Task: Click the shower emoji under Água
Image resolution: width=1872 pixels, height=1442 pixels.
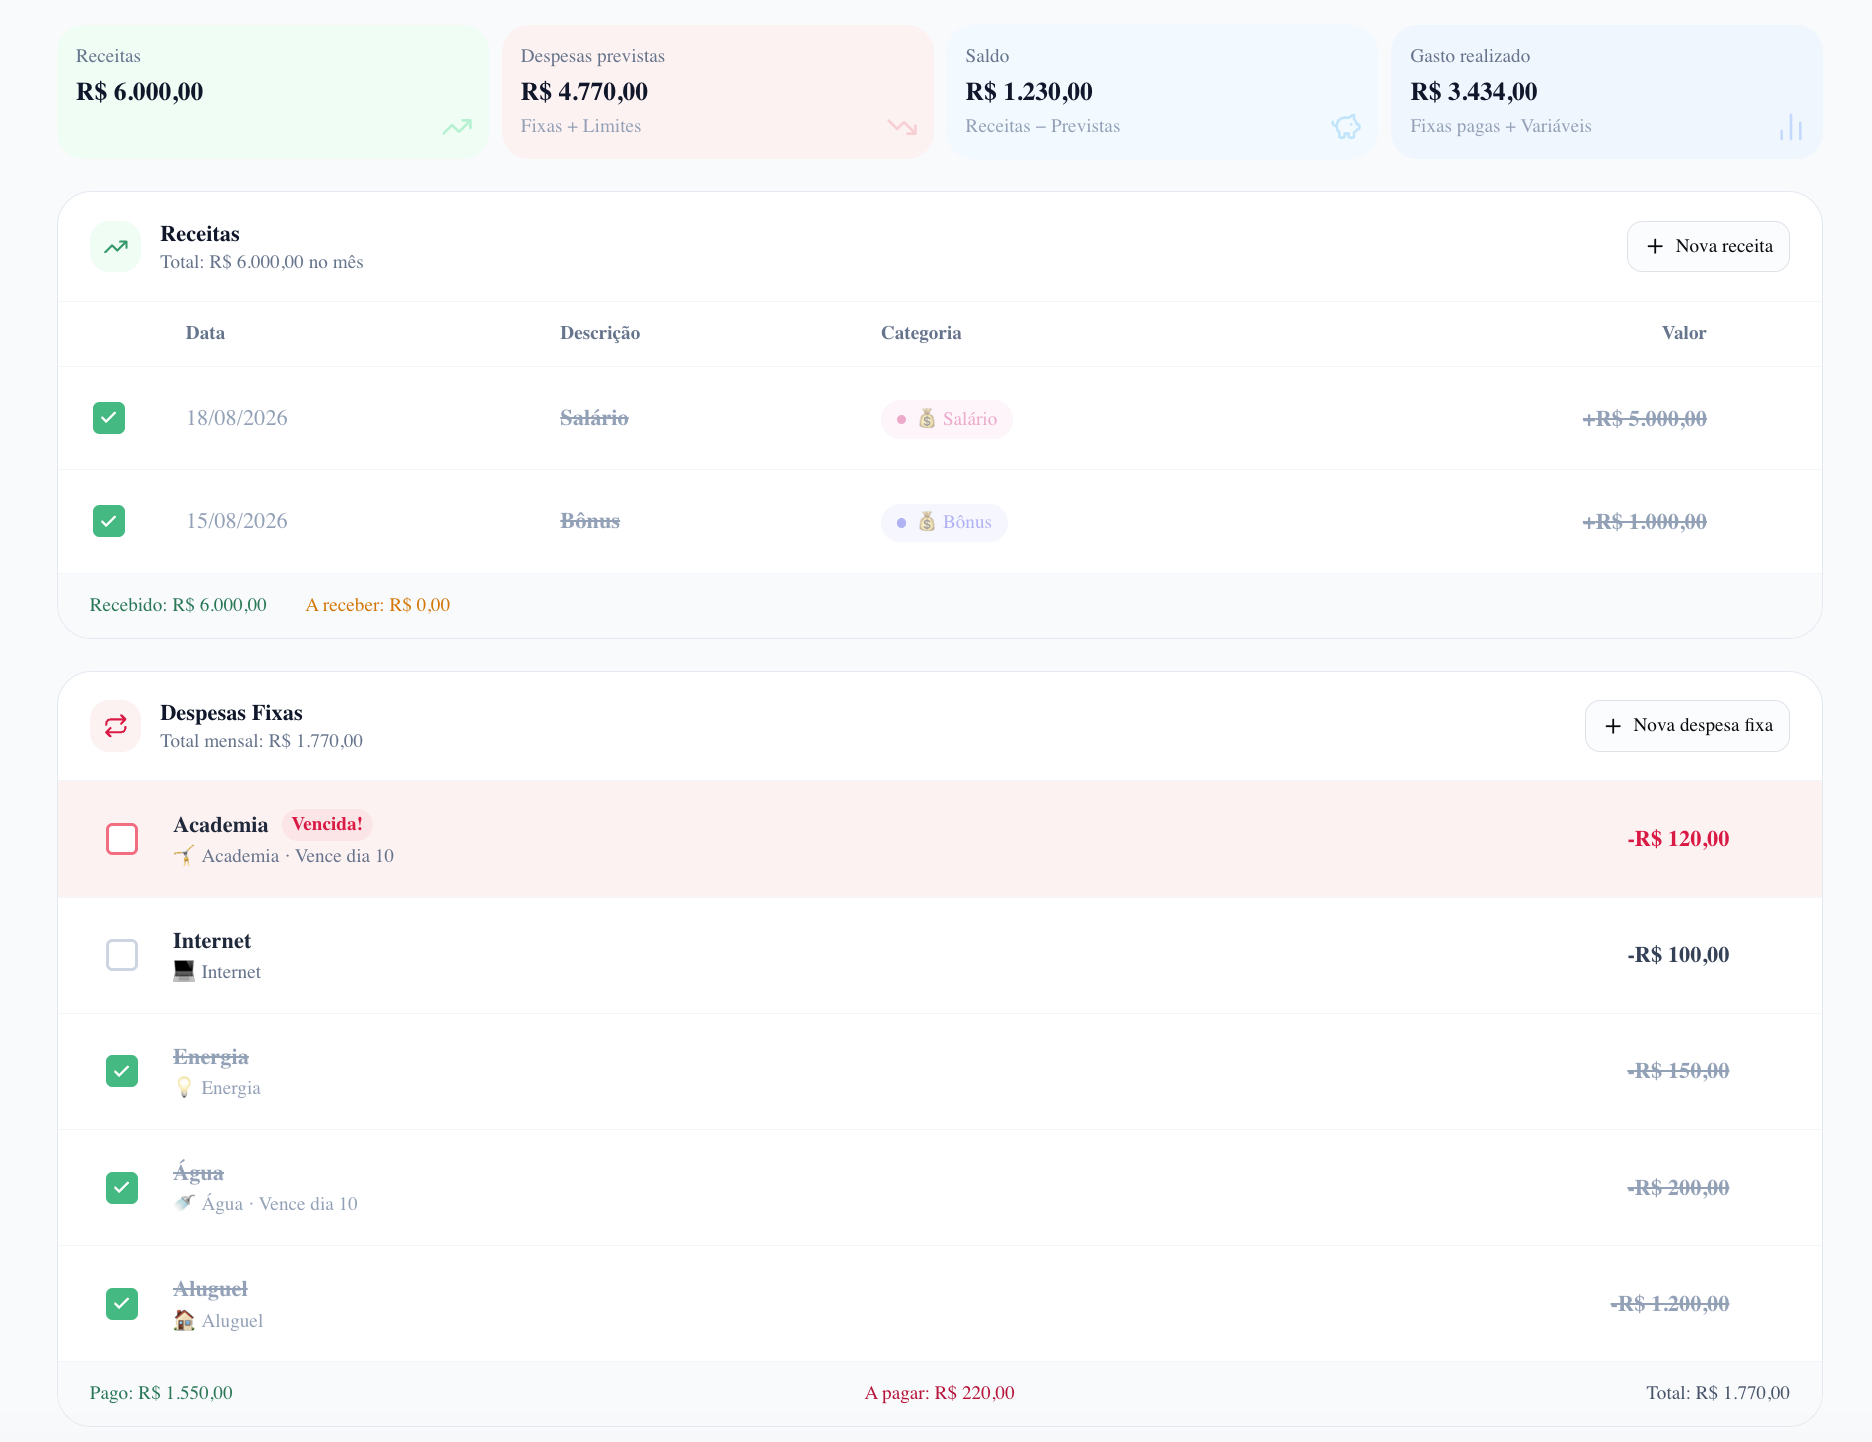Action: tap(184, 1204)
